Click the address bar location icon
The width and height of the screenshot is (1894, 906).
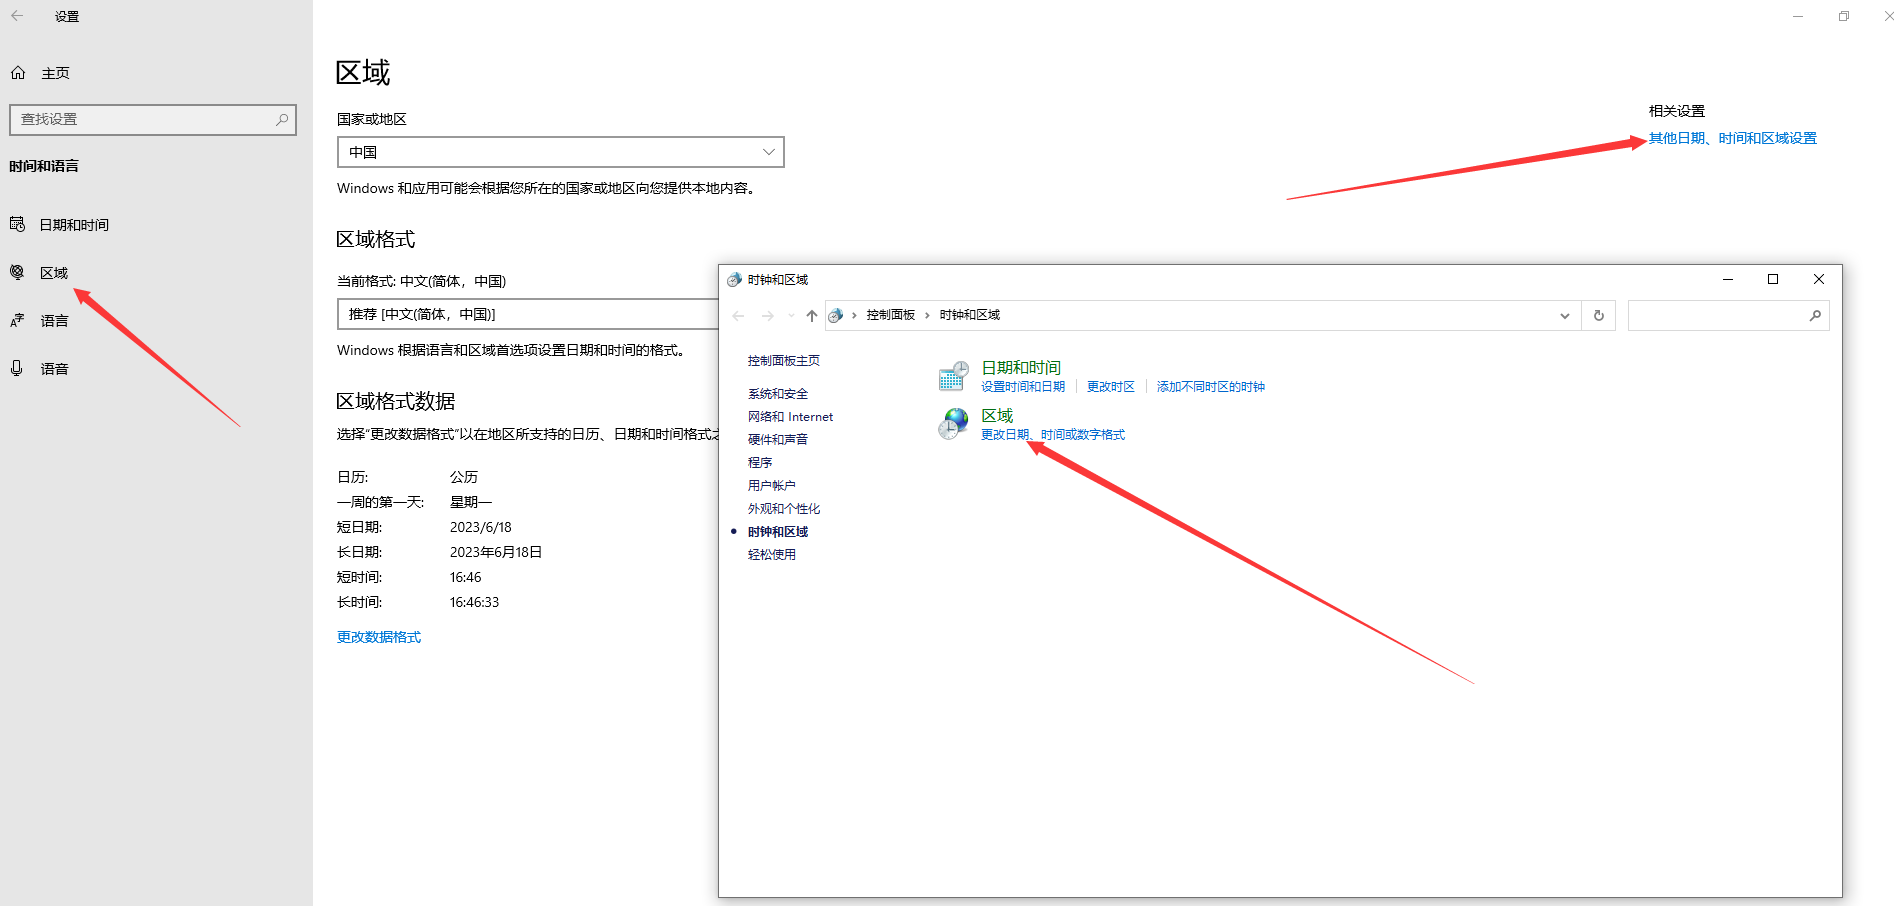click(x=836, y=316)
